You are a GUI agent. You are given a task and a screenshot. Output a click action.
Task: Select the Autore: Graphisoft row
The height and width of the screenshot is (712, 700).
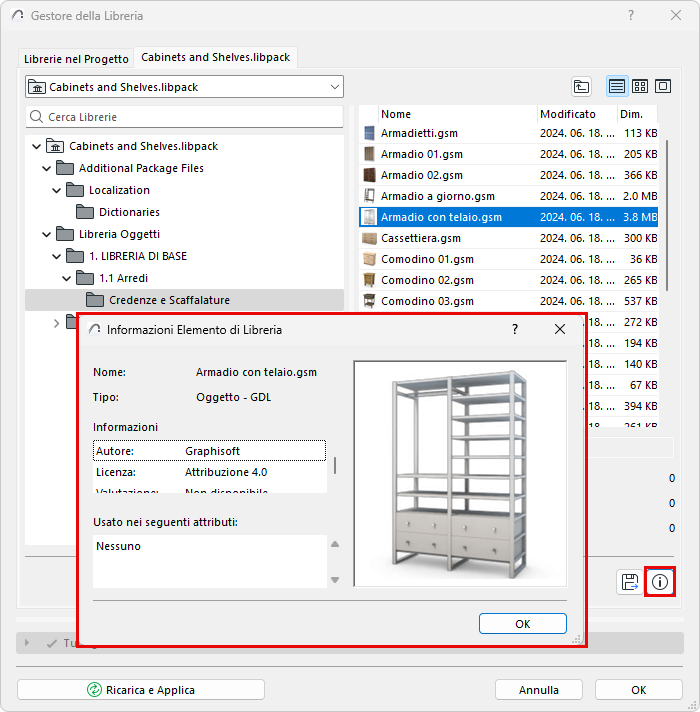209,451
